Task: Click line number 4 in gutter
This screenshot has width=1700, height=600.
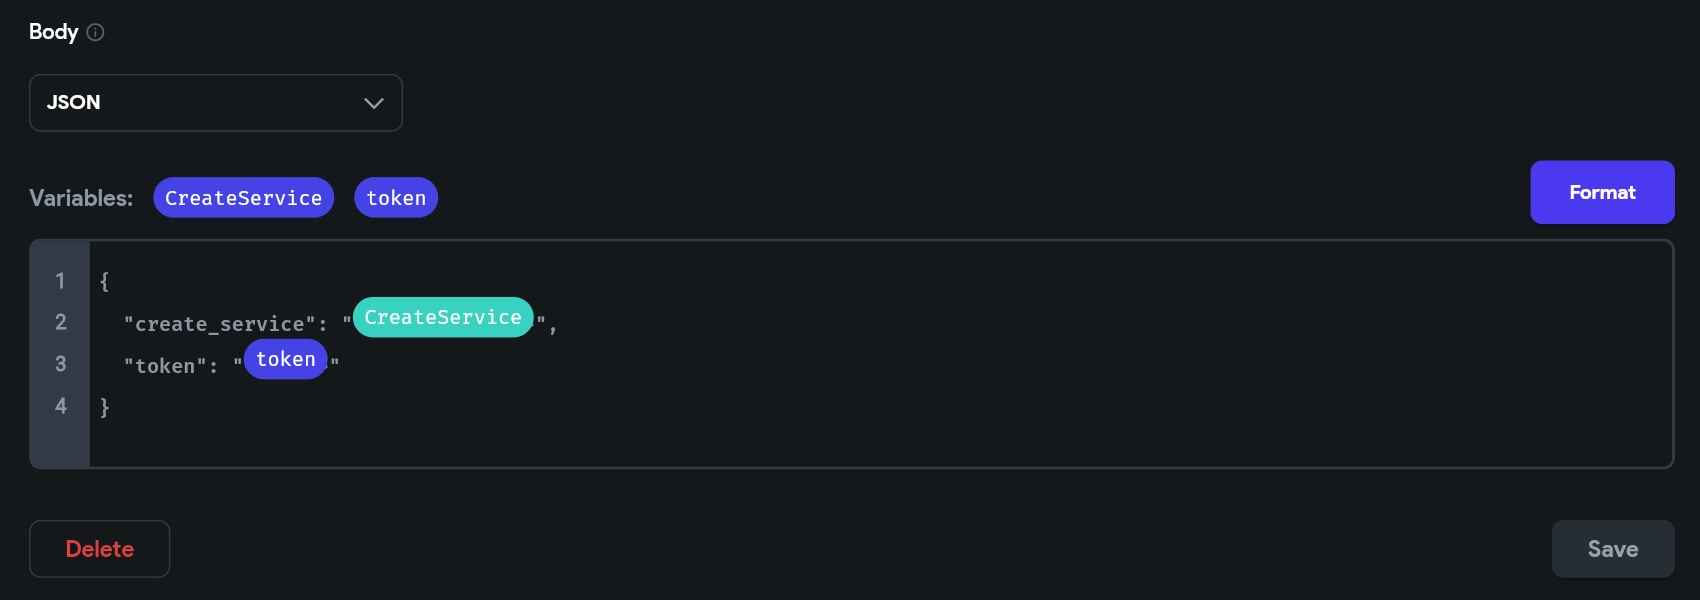Action: [x=60, y=406]
